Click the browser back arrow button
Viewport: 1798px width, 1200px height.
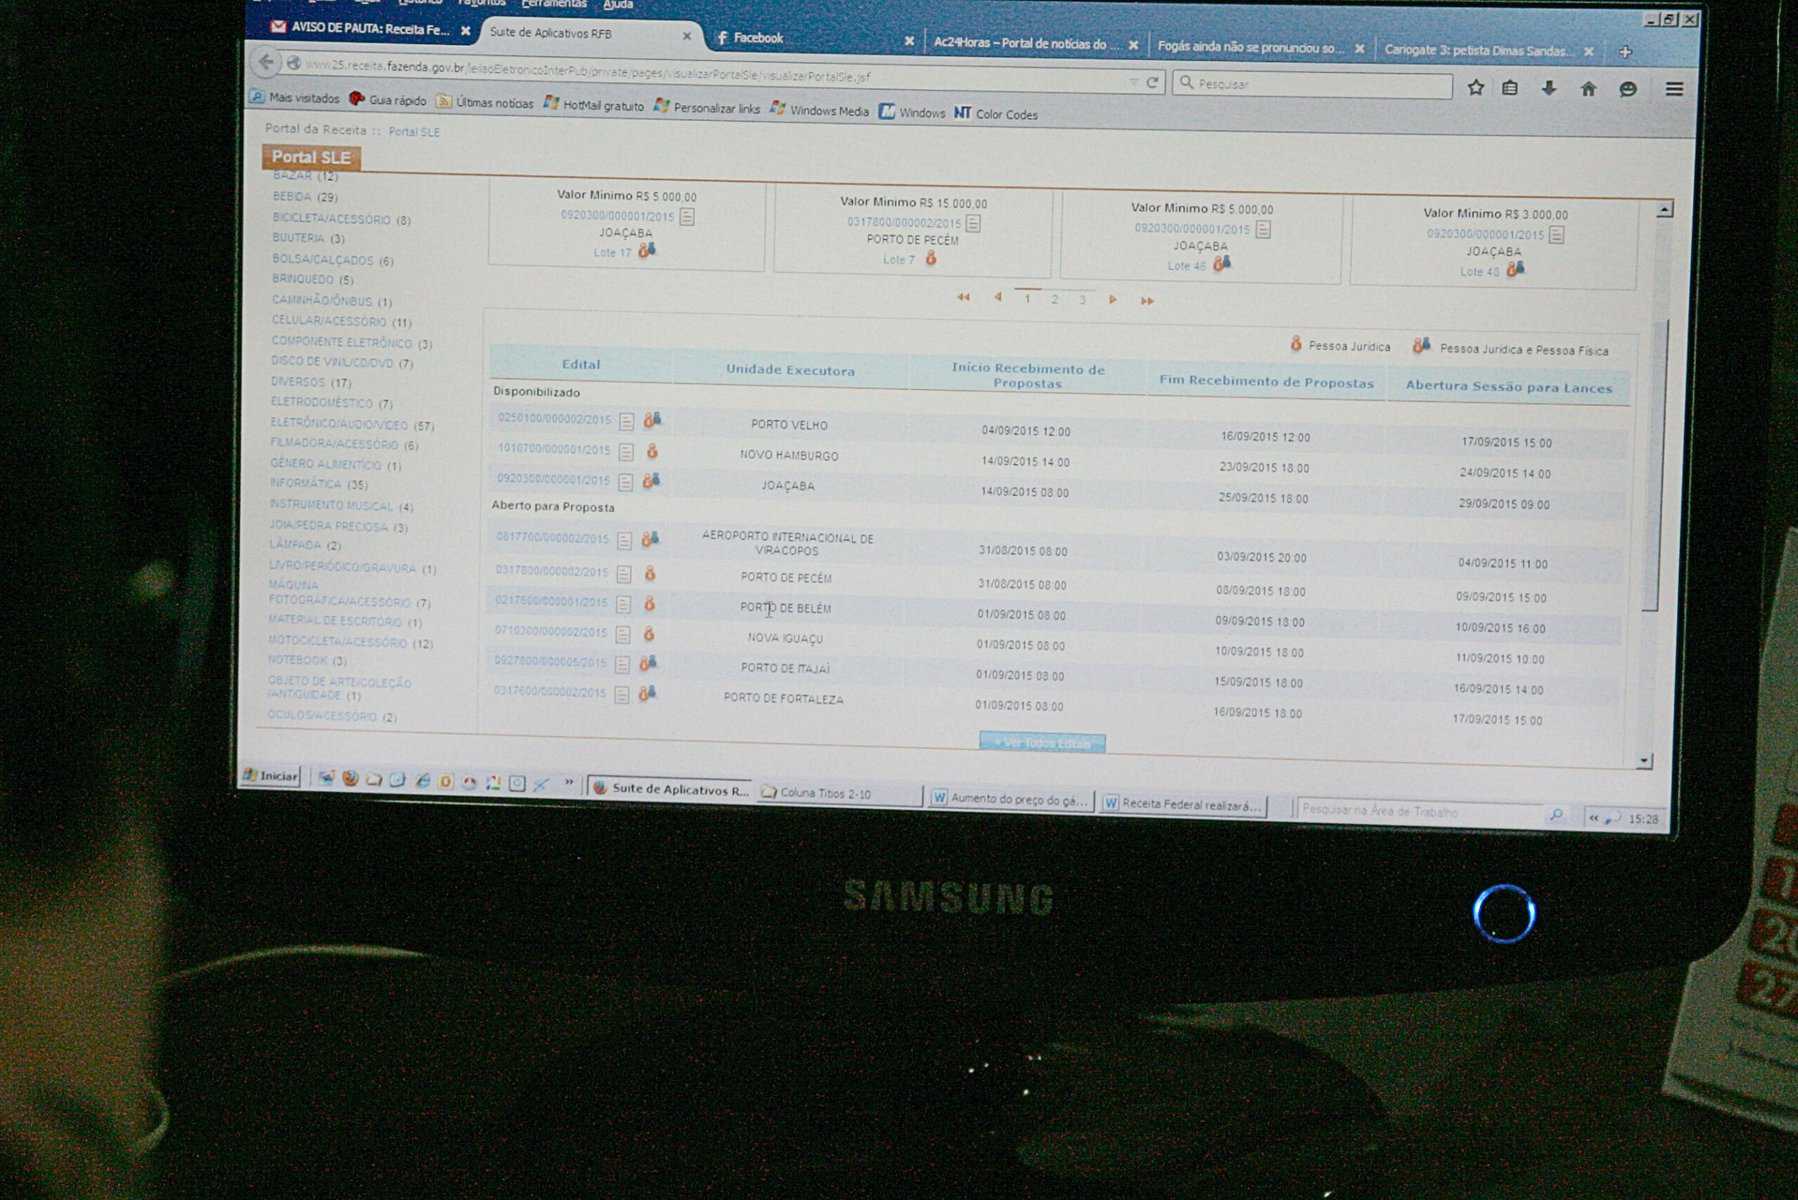click(x=266, y=62)
